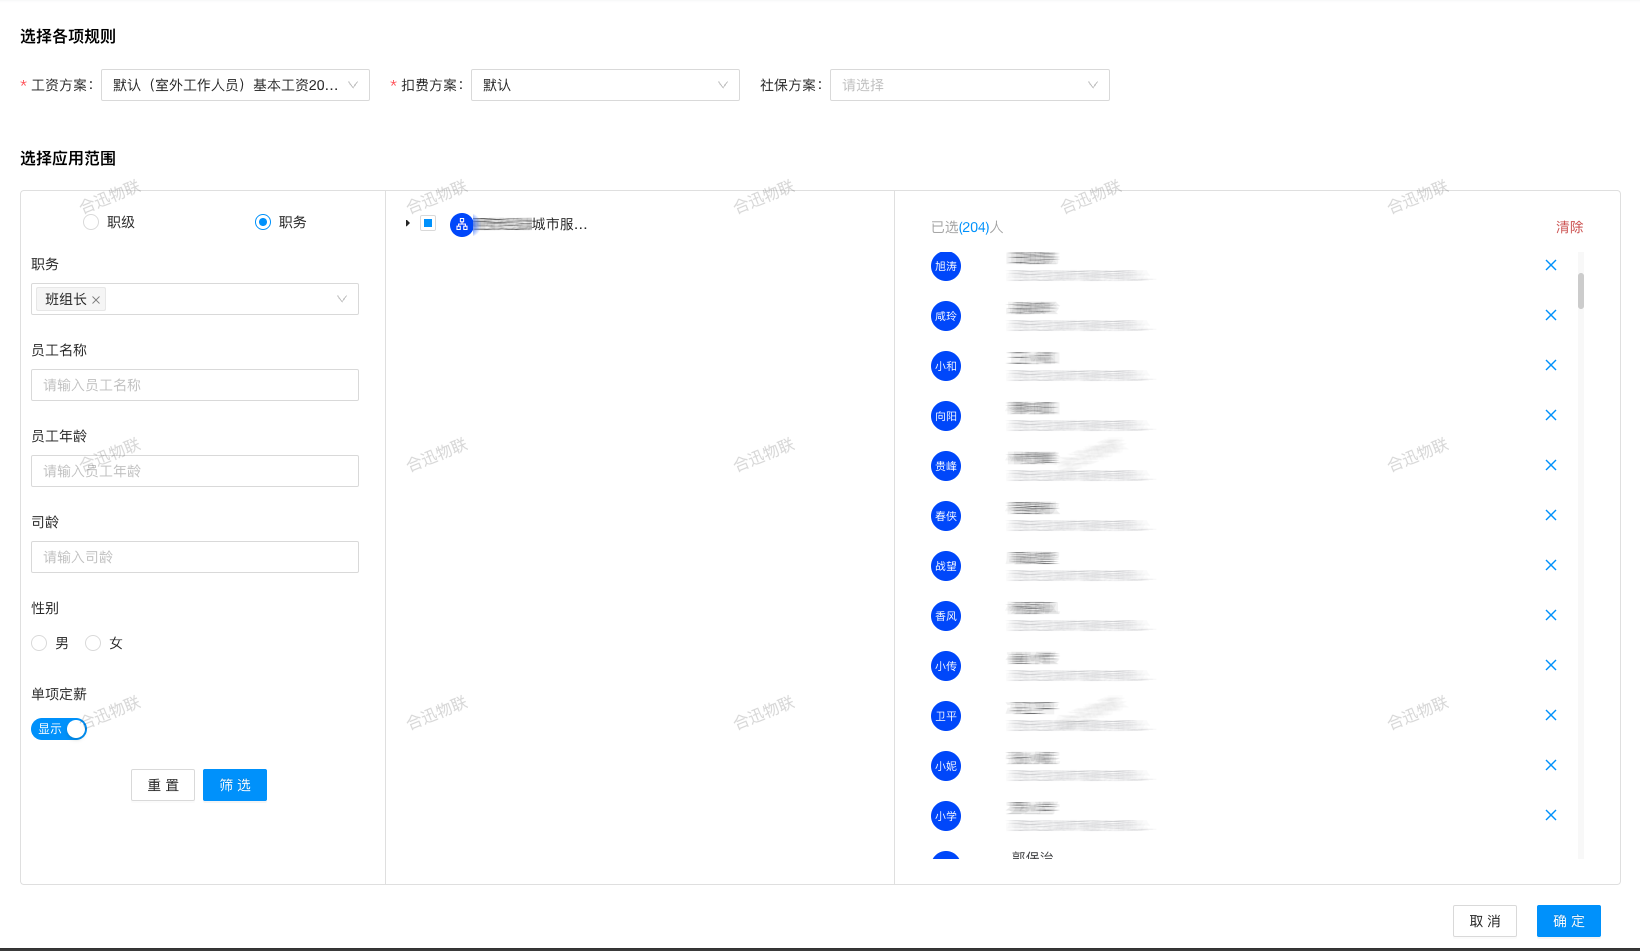The width and height of the screenshot is (1640, 951).
Task: Click the organization icon in tree
Action: 461,224
